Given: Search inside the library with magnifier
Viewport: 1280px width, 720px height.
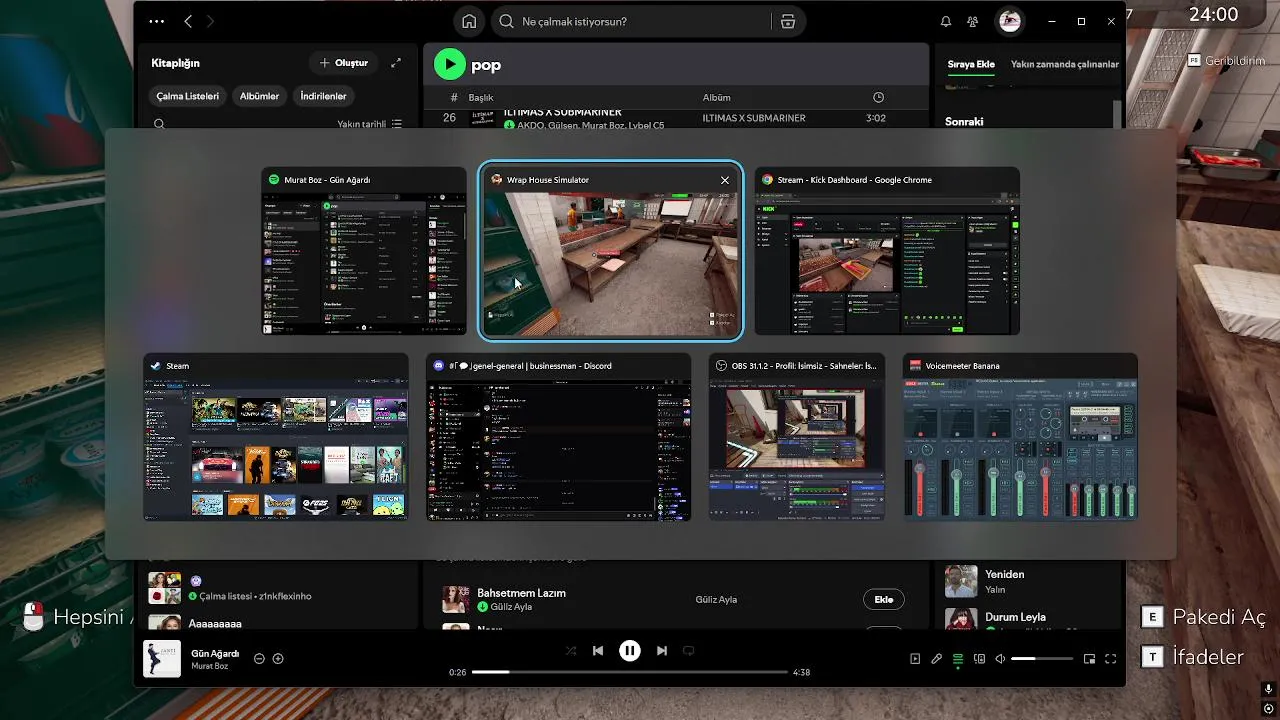Looking at the screenshot, I should pos(159,124).
